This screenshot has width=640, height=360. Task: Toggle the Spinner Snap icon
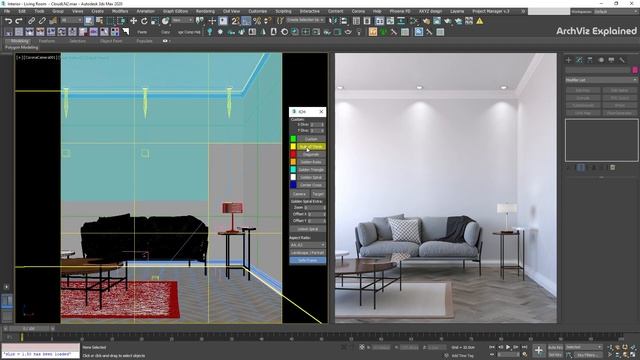click(x=267, y=20)
